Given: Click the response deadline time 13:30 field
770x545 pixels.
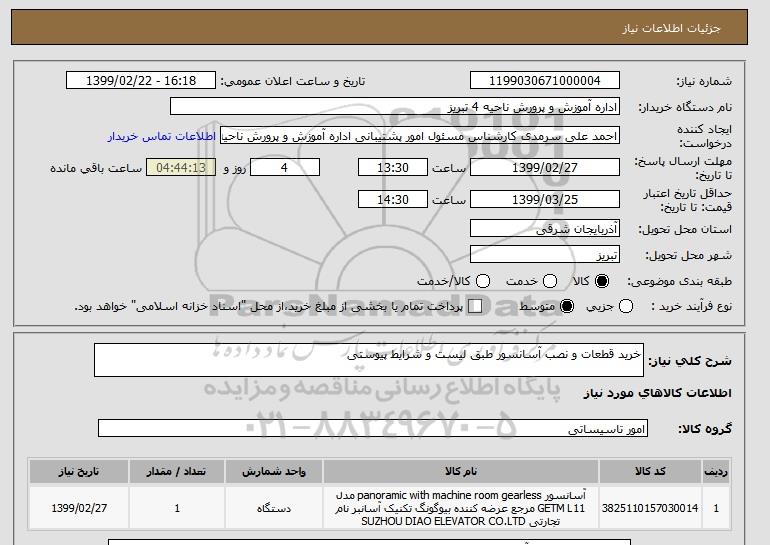Looking at the screenshot, I should [x=393, y=167].
